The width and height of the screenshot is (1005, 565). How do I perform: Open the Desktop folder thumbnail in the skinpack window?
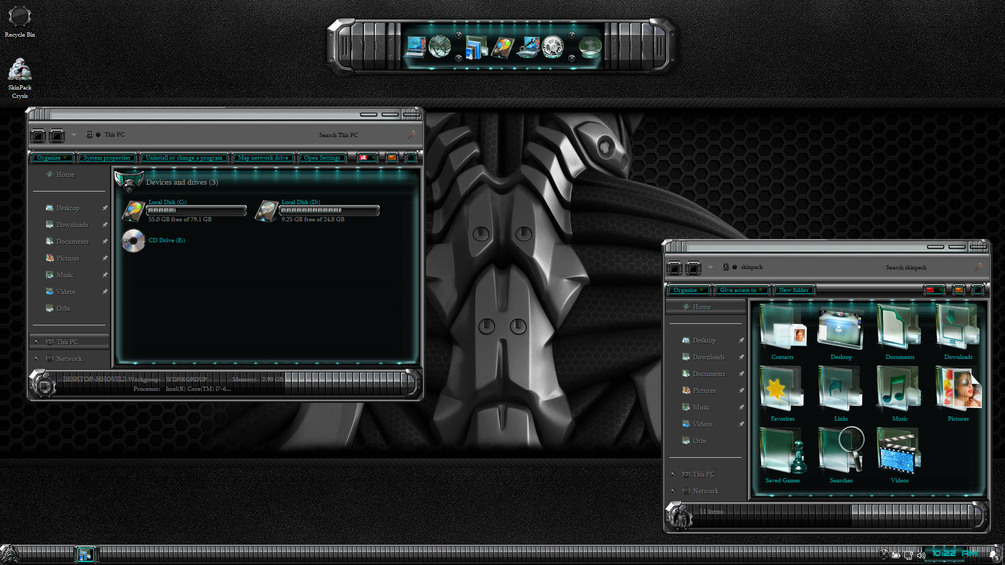coord(840,332)
